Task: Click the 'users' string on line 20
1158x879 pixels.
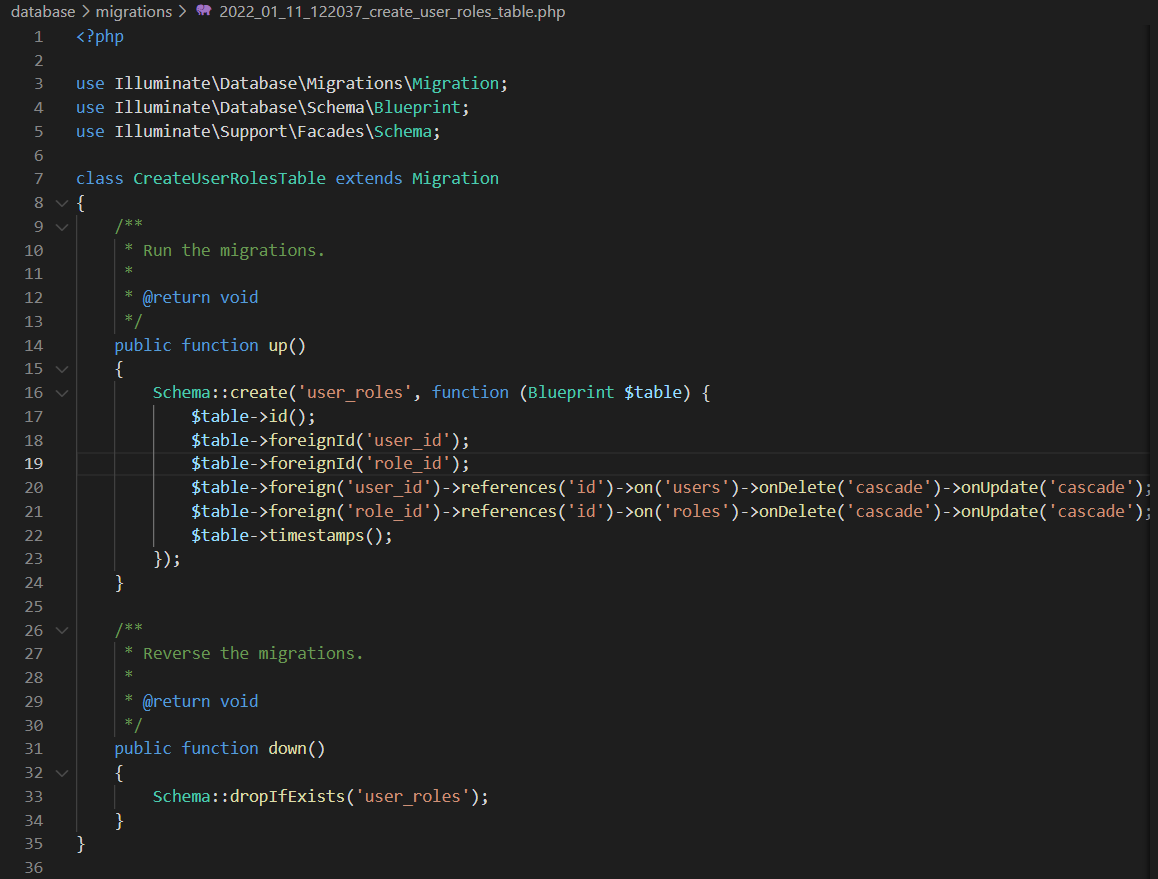Action: pos(696,488)
